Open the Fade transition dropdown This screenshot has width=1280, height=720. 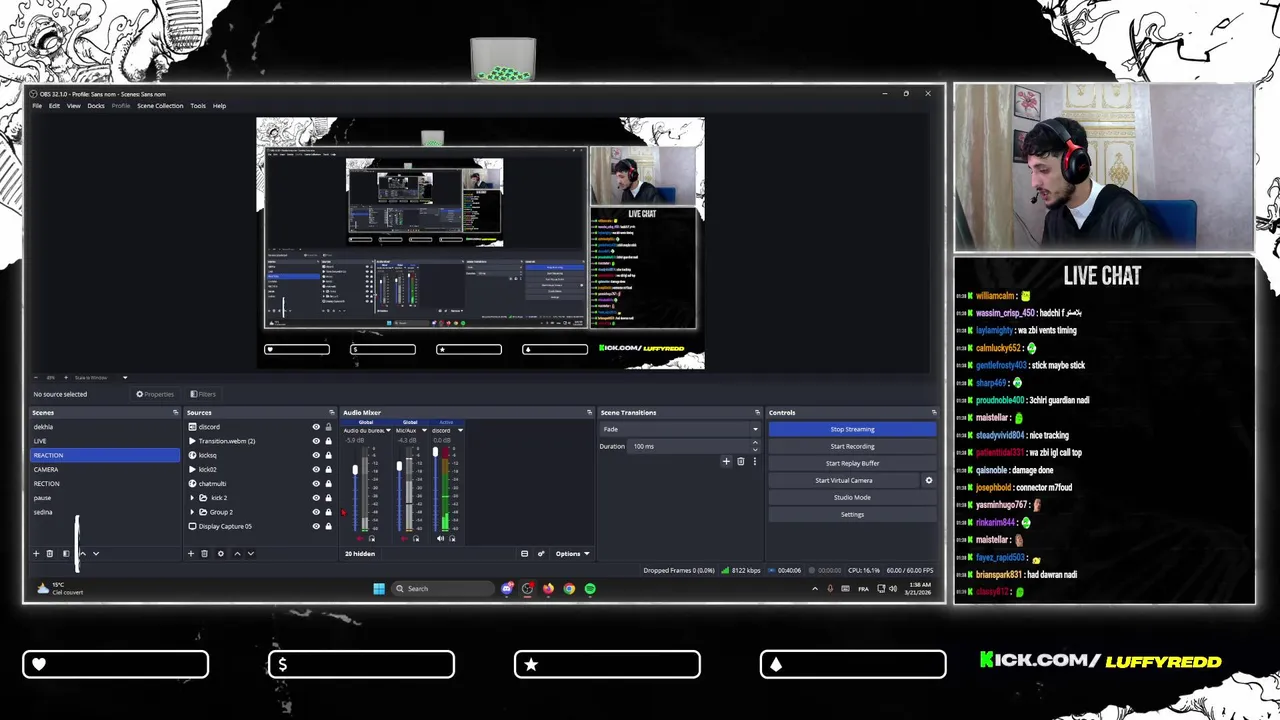click(680, 429)
